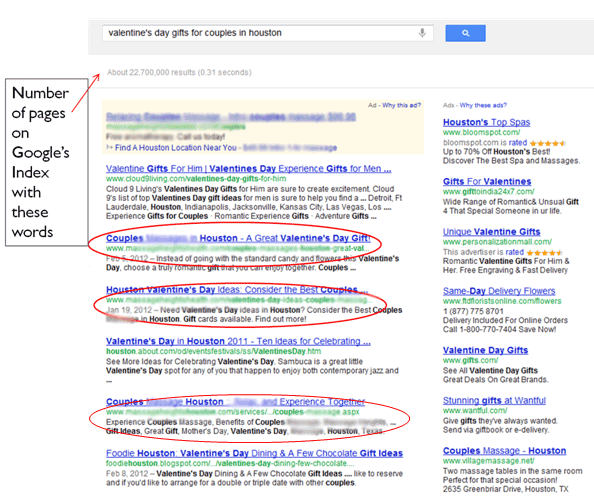Click URL www.wantful.com/

(x=475, y=411)
